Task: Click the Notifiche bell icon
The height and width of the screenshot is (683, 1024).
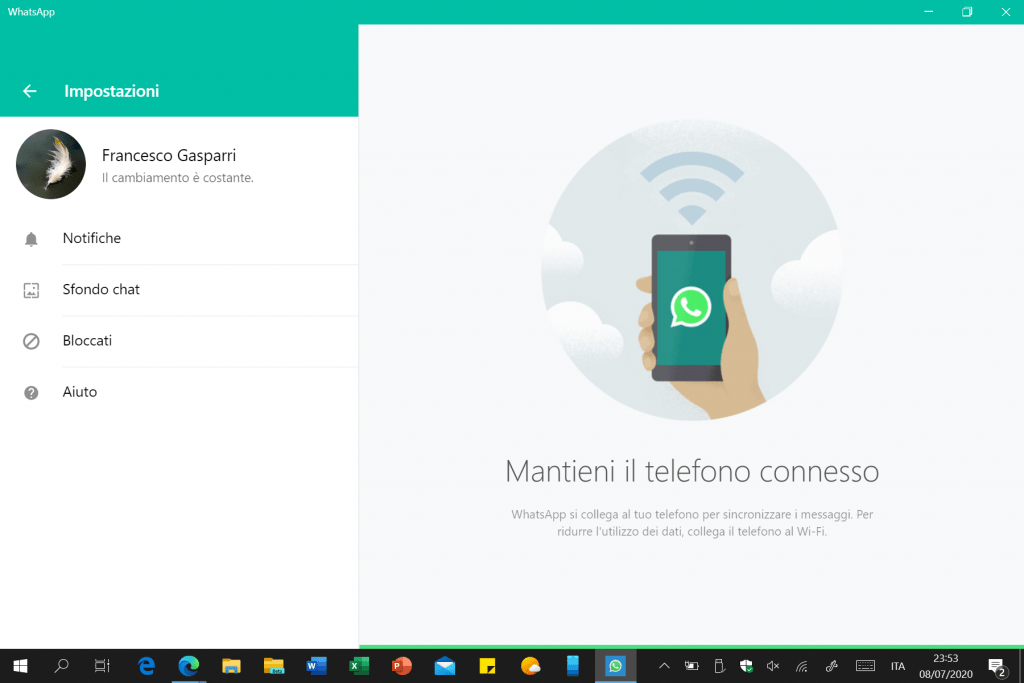Action: click(31, 239)
